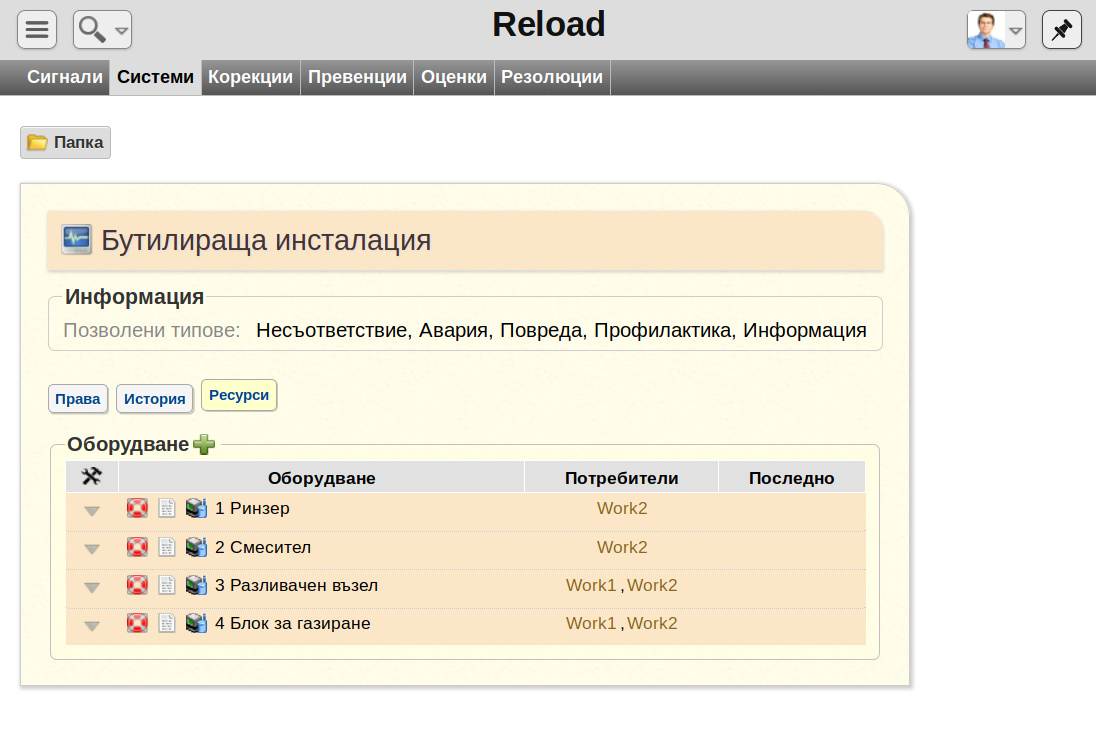Viewport: 1096px width, 737px height.
Task: Click lifebuoy icon in 1 Ринзер row
Action: [x=137, y=508]
